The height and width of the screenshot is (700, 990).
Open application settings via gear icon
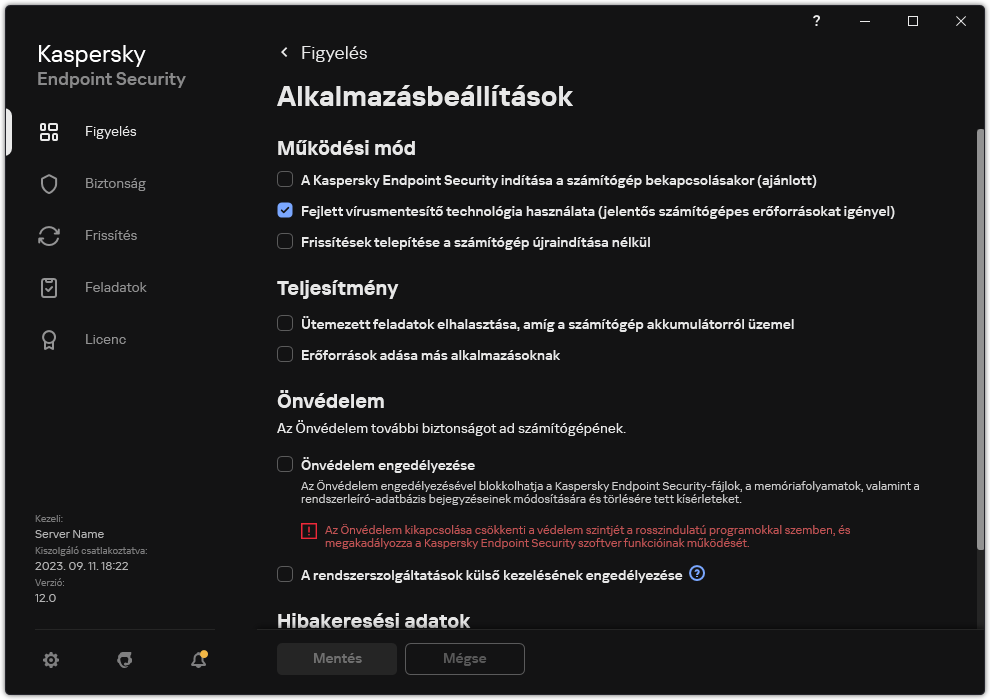(50, 660)
